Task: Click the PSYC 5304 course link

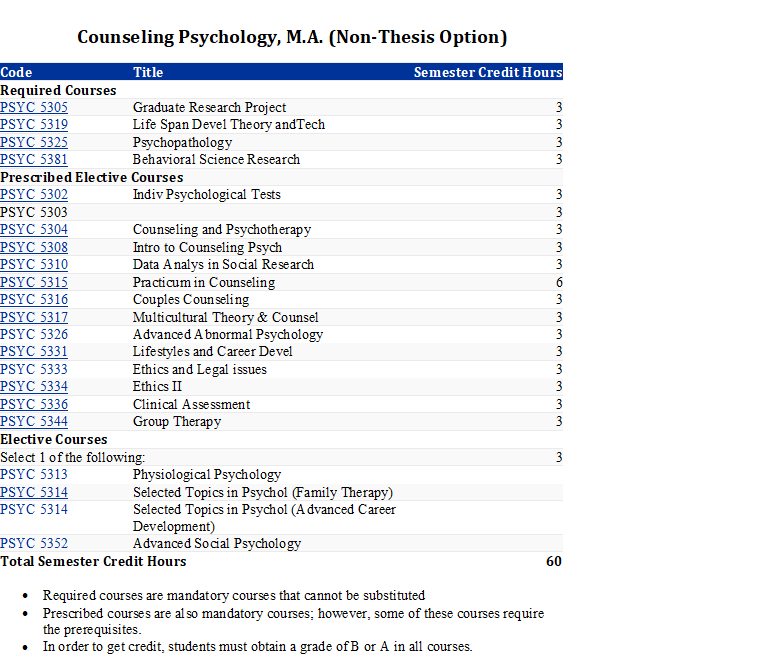Action: (x=34, y=229)
